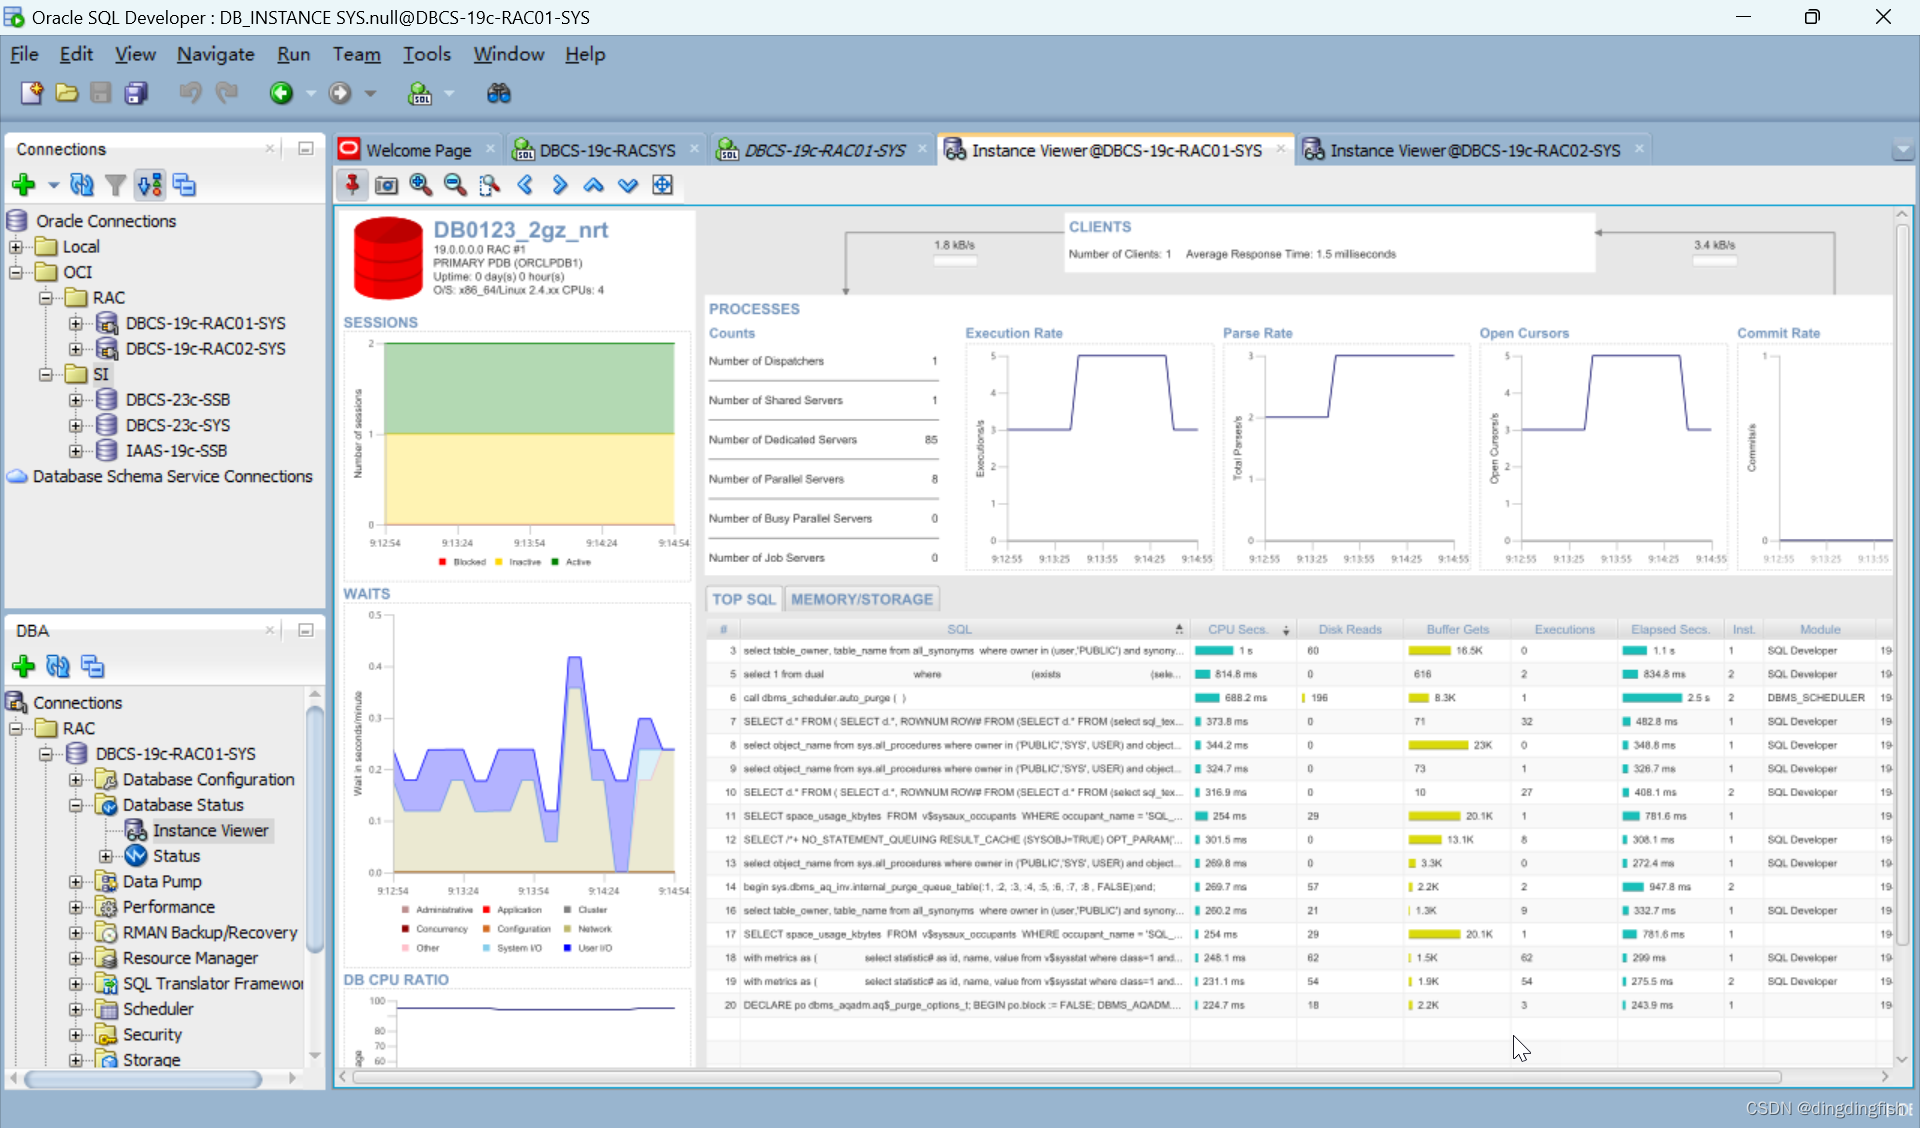
Task: Select the TOP SQL tab
Action: click(x=743, y=599)
